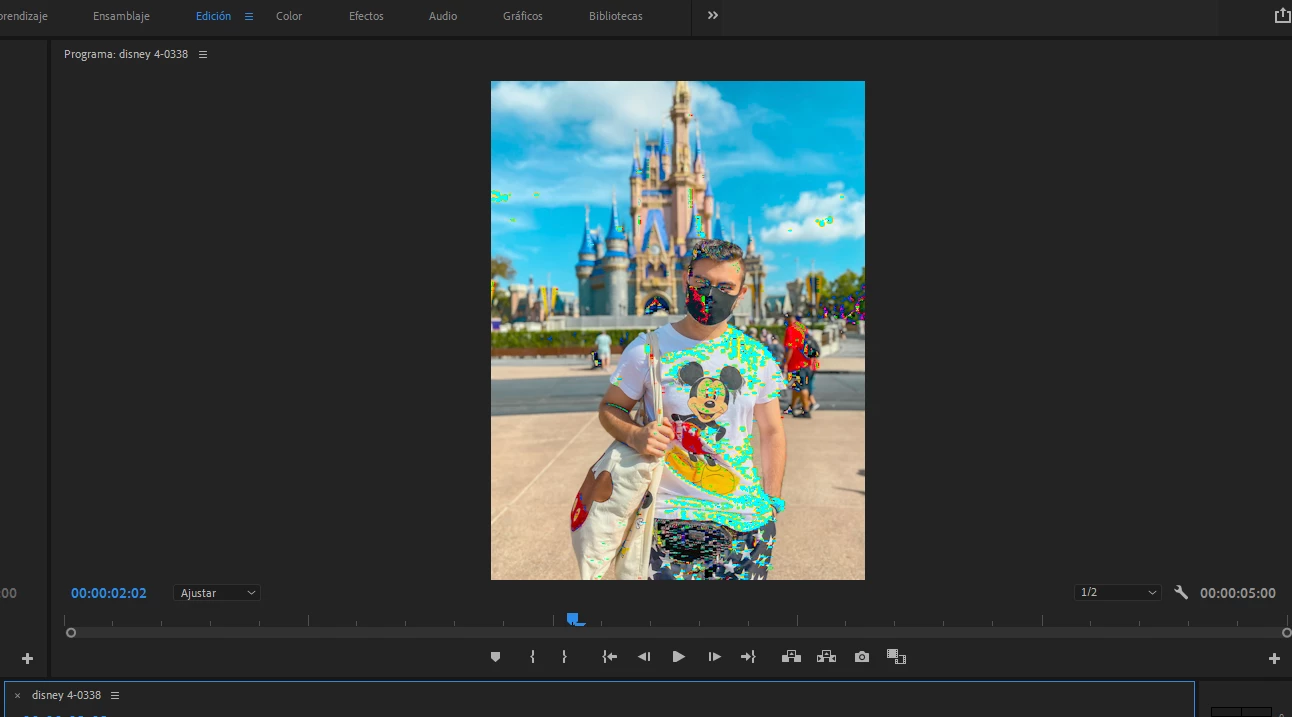Click the Extract button
Viewport: 1292px width, 717px height.
826,657
